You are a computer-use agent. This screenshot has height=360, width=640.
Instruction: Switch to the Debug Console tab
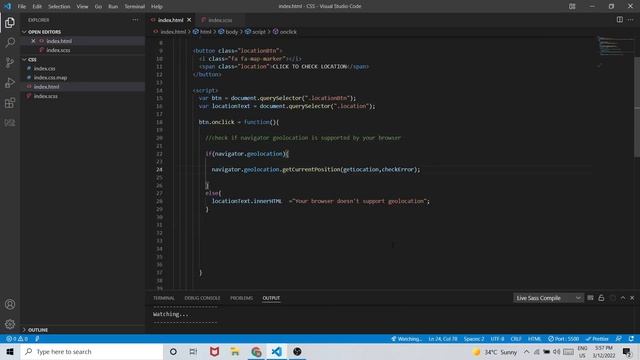[x=202, y=298]
